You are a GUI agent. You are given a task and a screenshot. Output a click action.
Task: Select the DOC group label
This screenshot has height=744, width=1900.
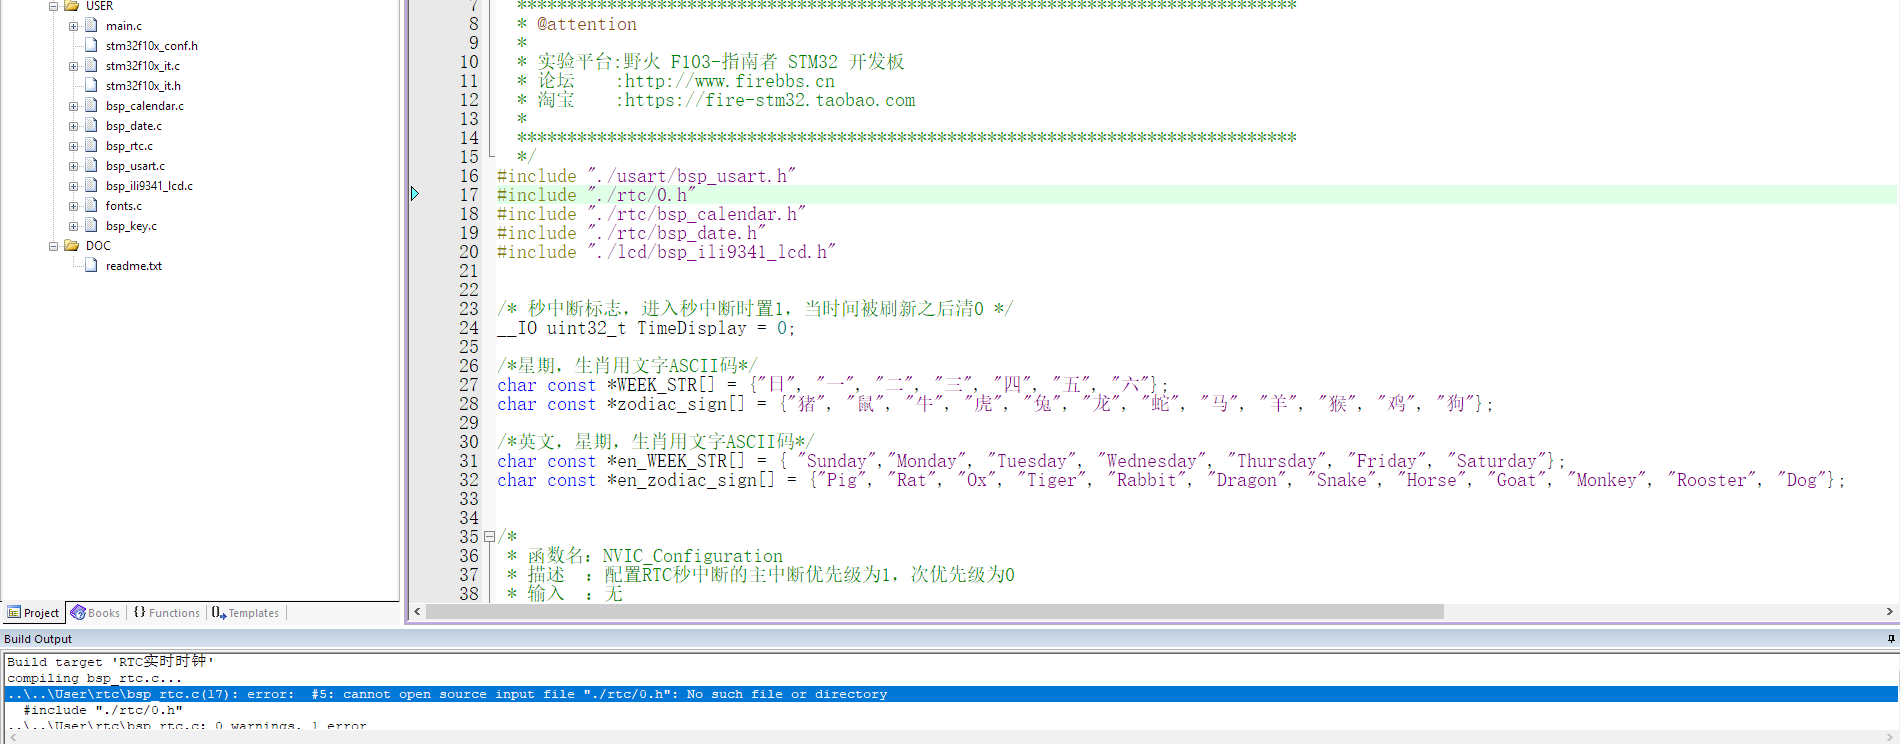point(98,246)
